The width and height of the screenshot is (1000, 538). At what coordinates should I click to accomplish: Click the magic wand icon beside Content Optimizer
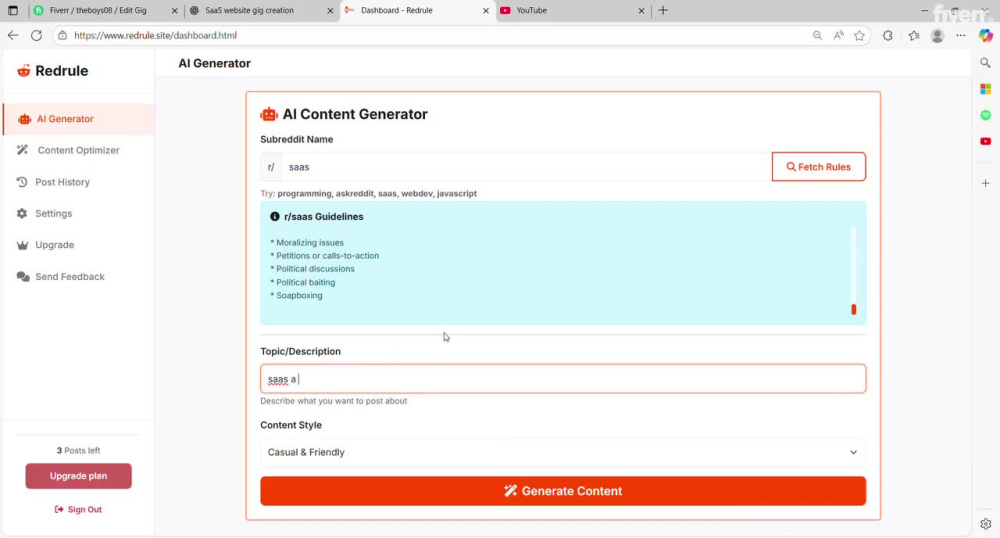pyautogui.click(x=22, y=150)
